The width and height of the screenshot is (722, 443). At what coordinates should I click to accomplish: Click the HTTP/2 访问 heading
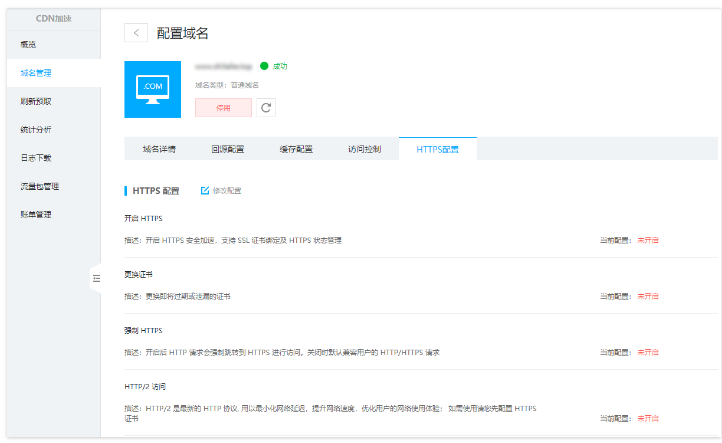pyautogui.click(x=145, y=387)
